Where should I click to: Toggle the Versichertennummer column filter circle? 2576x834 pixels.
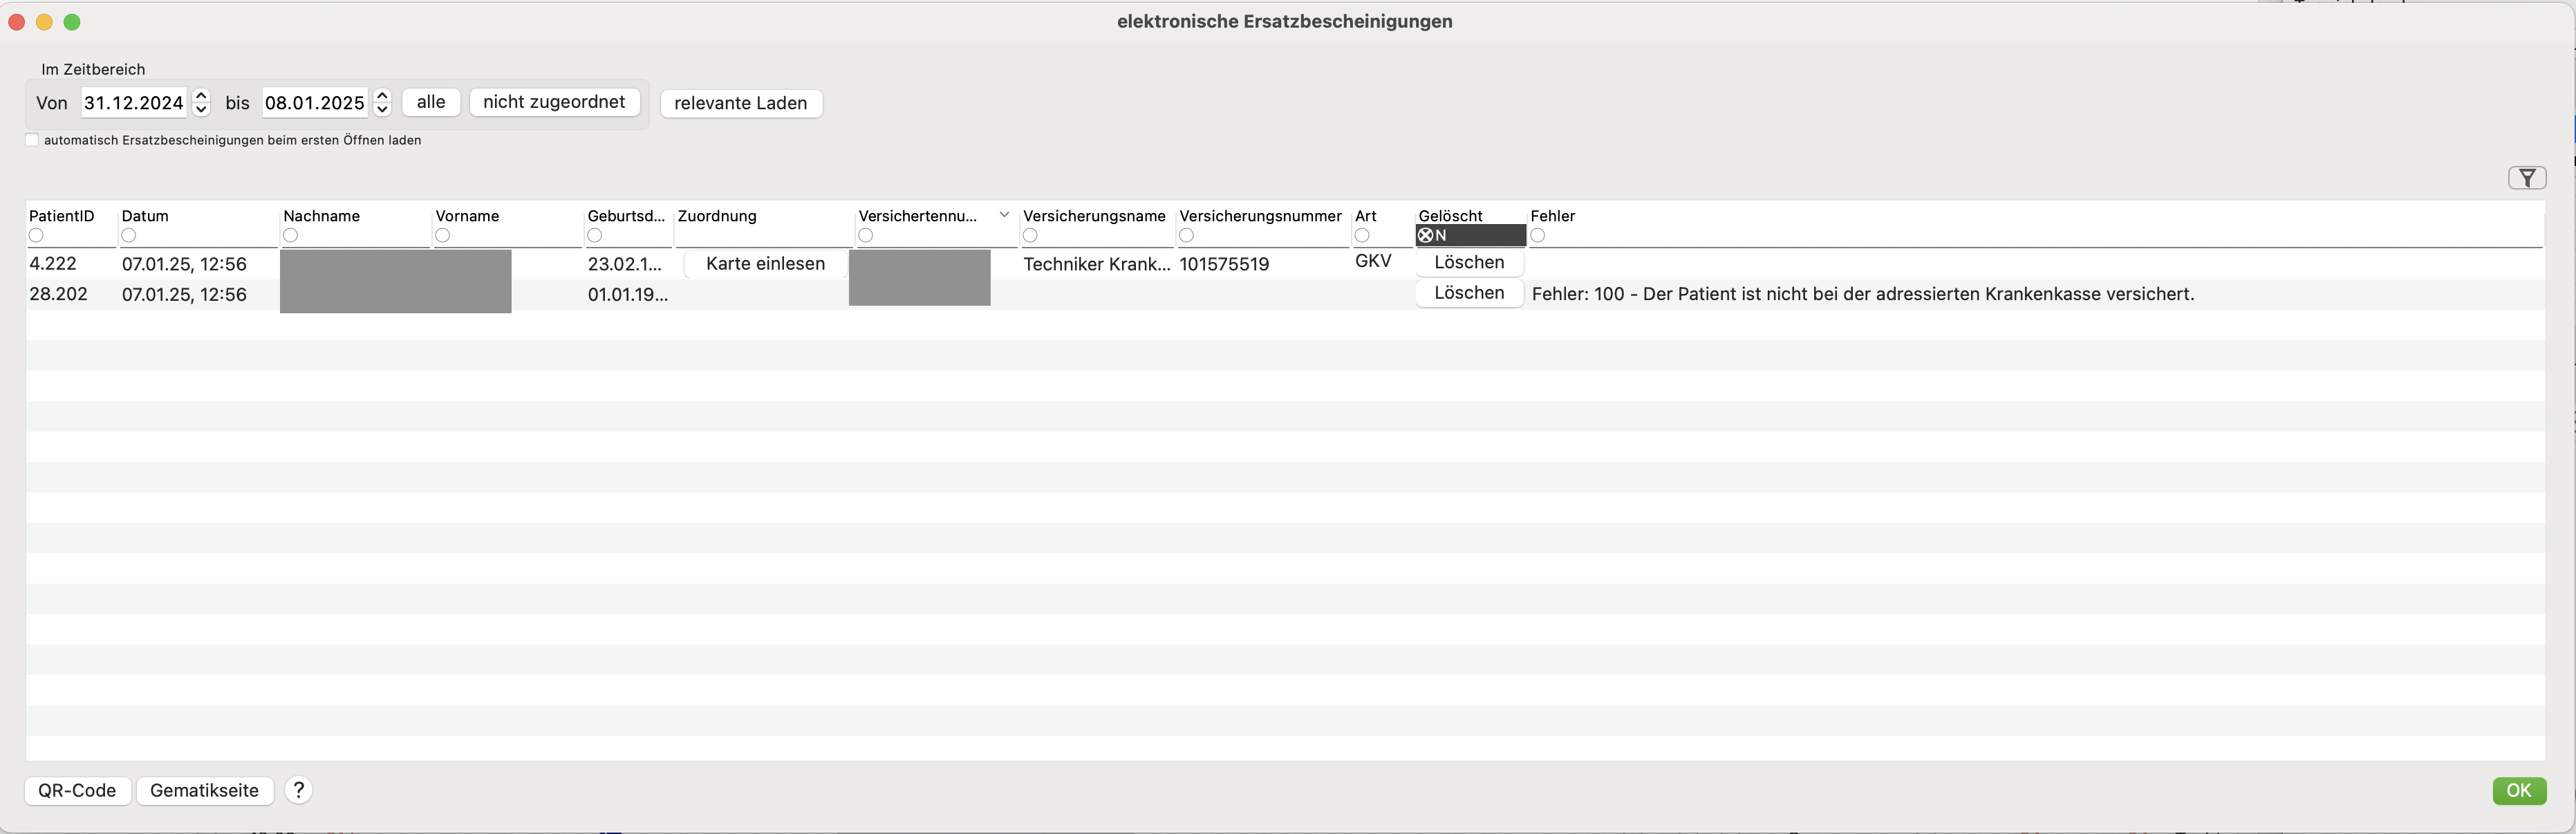pos(866,235)
